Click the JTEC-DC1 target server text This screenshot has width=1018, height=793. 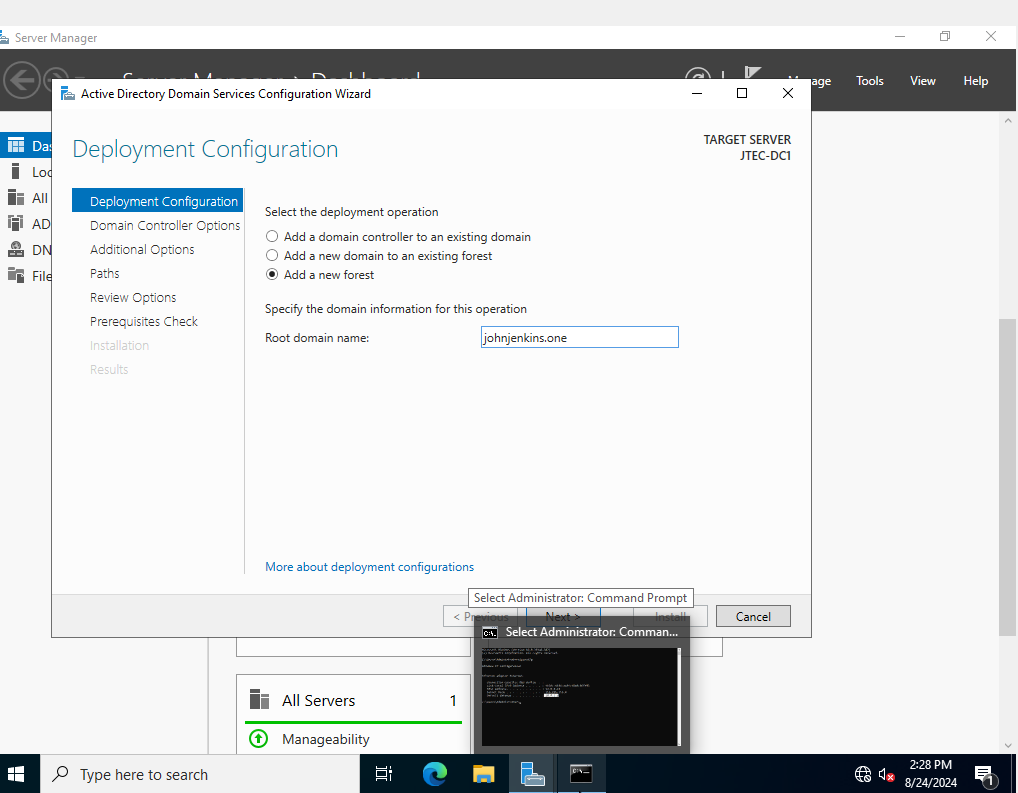click(x=765, y=156)
